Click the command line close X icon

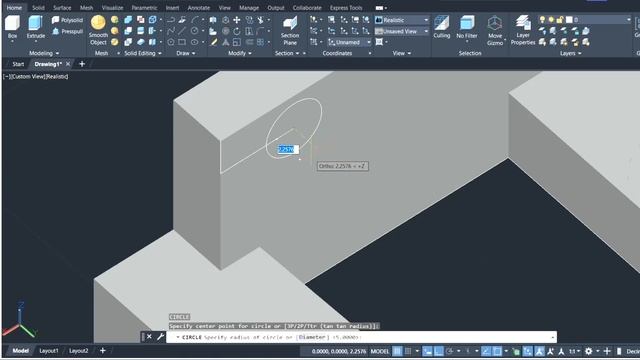click(x=149, y=337)
